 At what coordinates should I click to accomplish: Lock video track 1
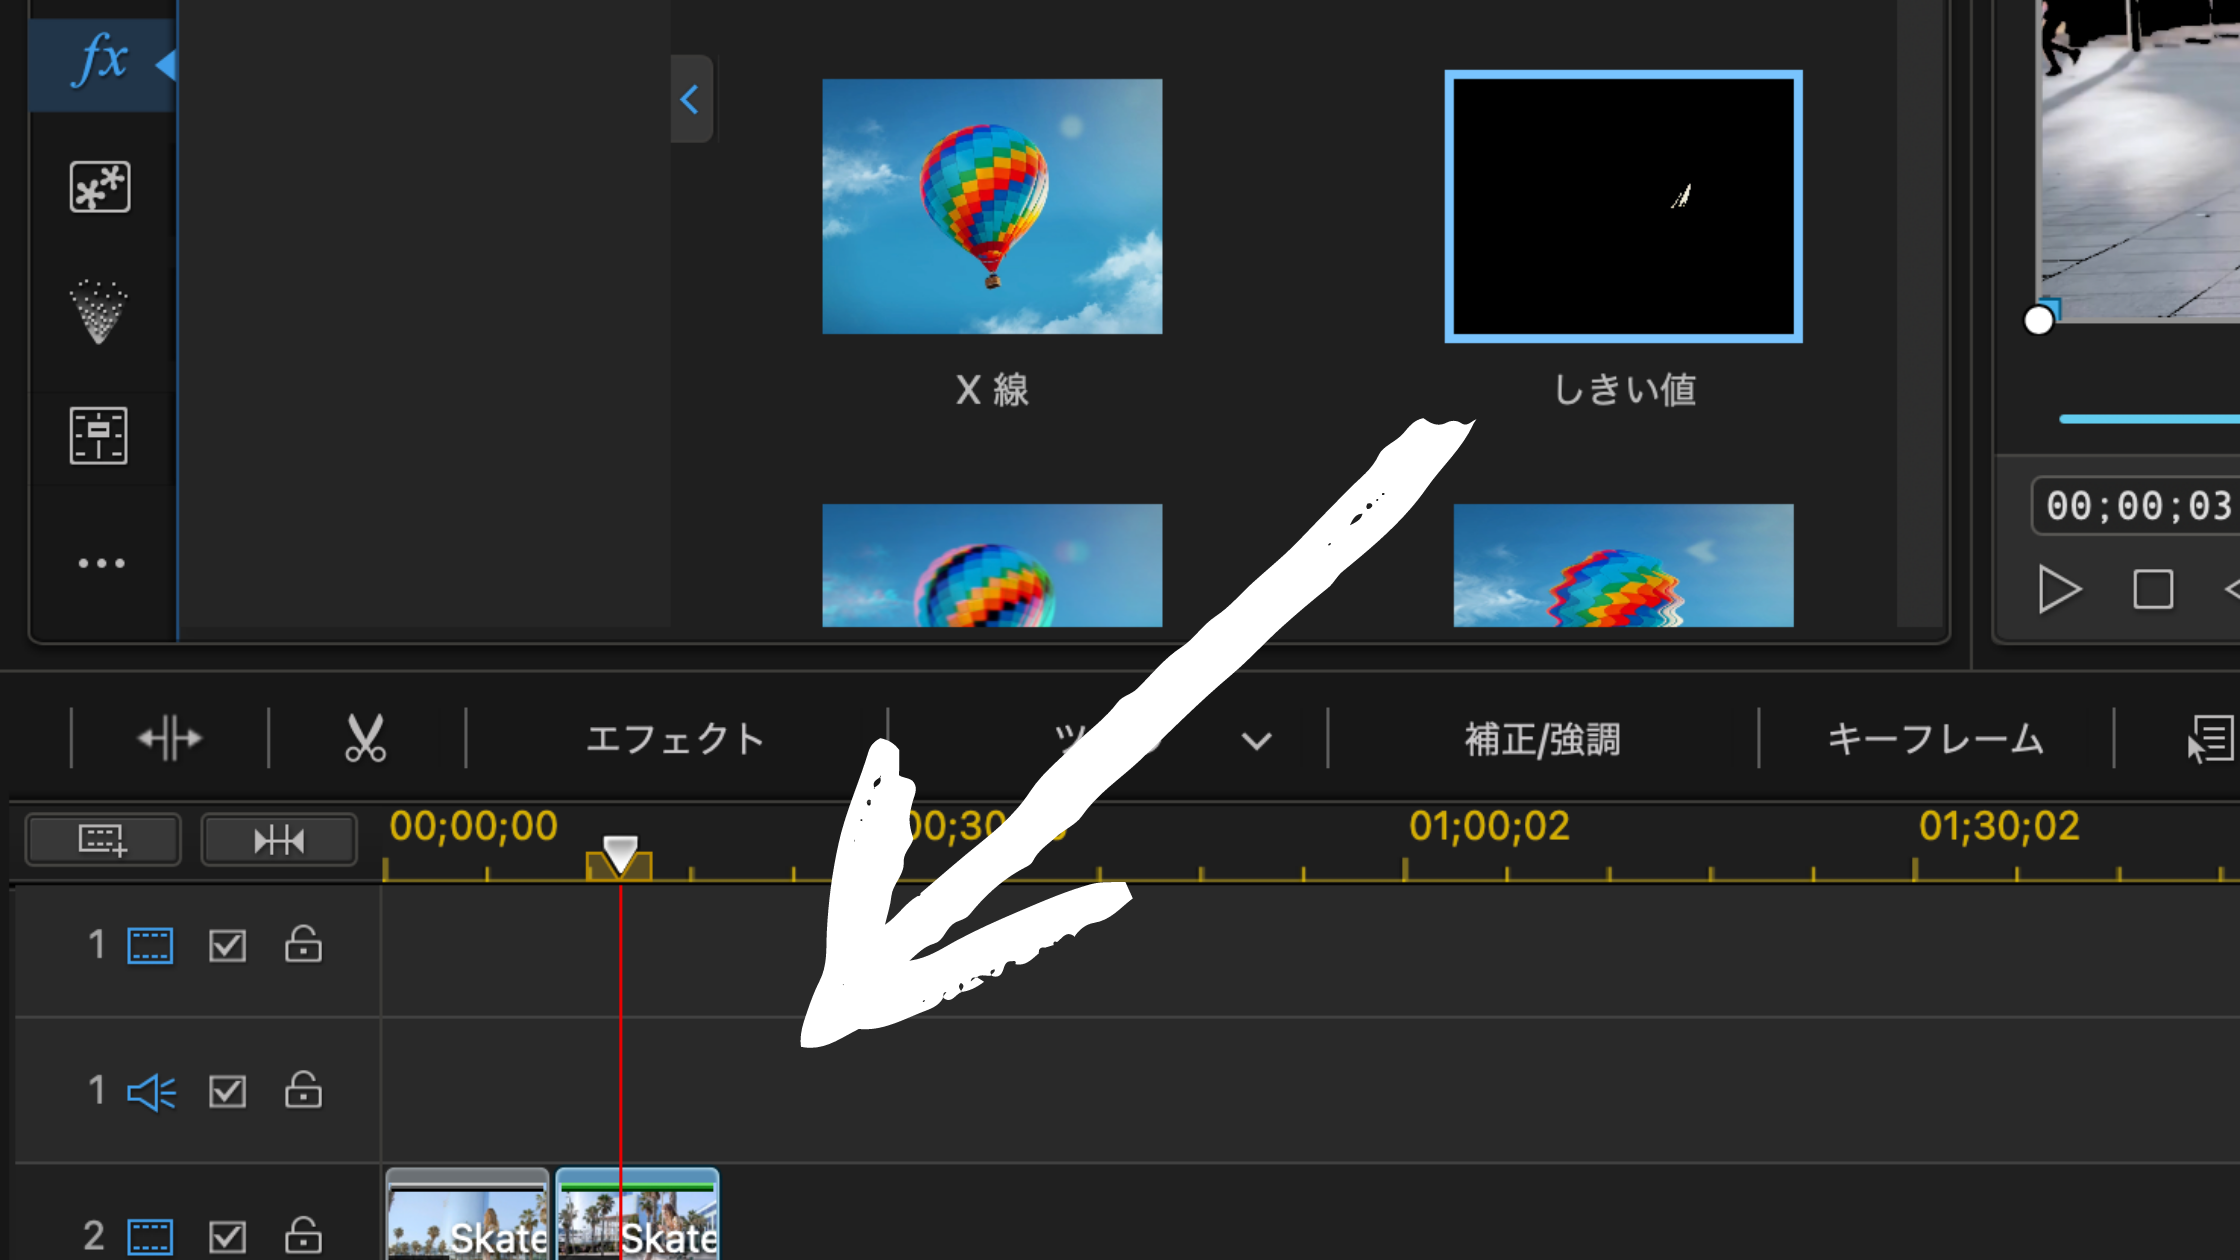click(303, 945)
